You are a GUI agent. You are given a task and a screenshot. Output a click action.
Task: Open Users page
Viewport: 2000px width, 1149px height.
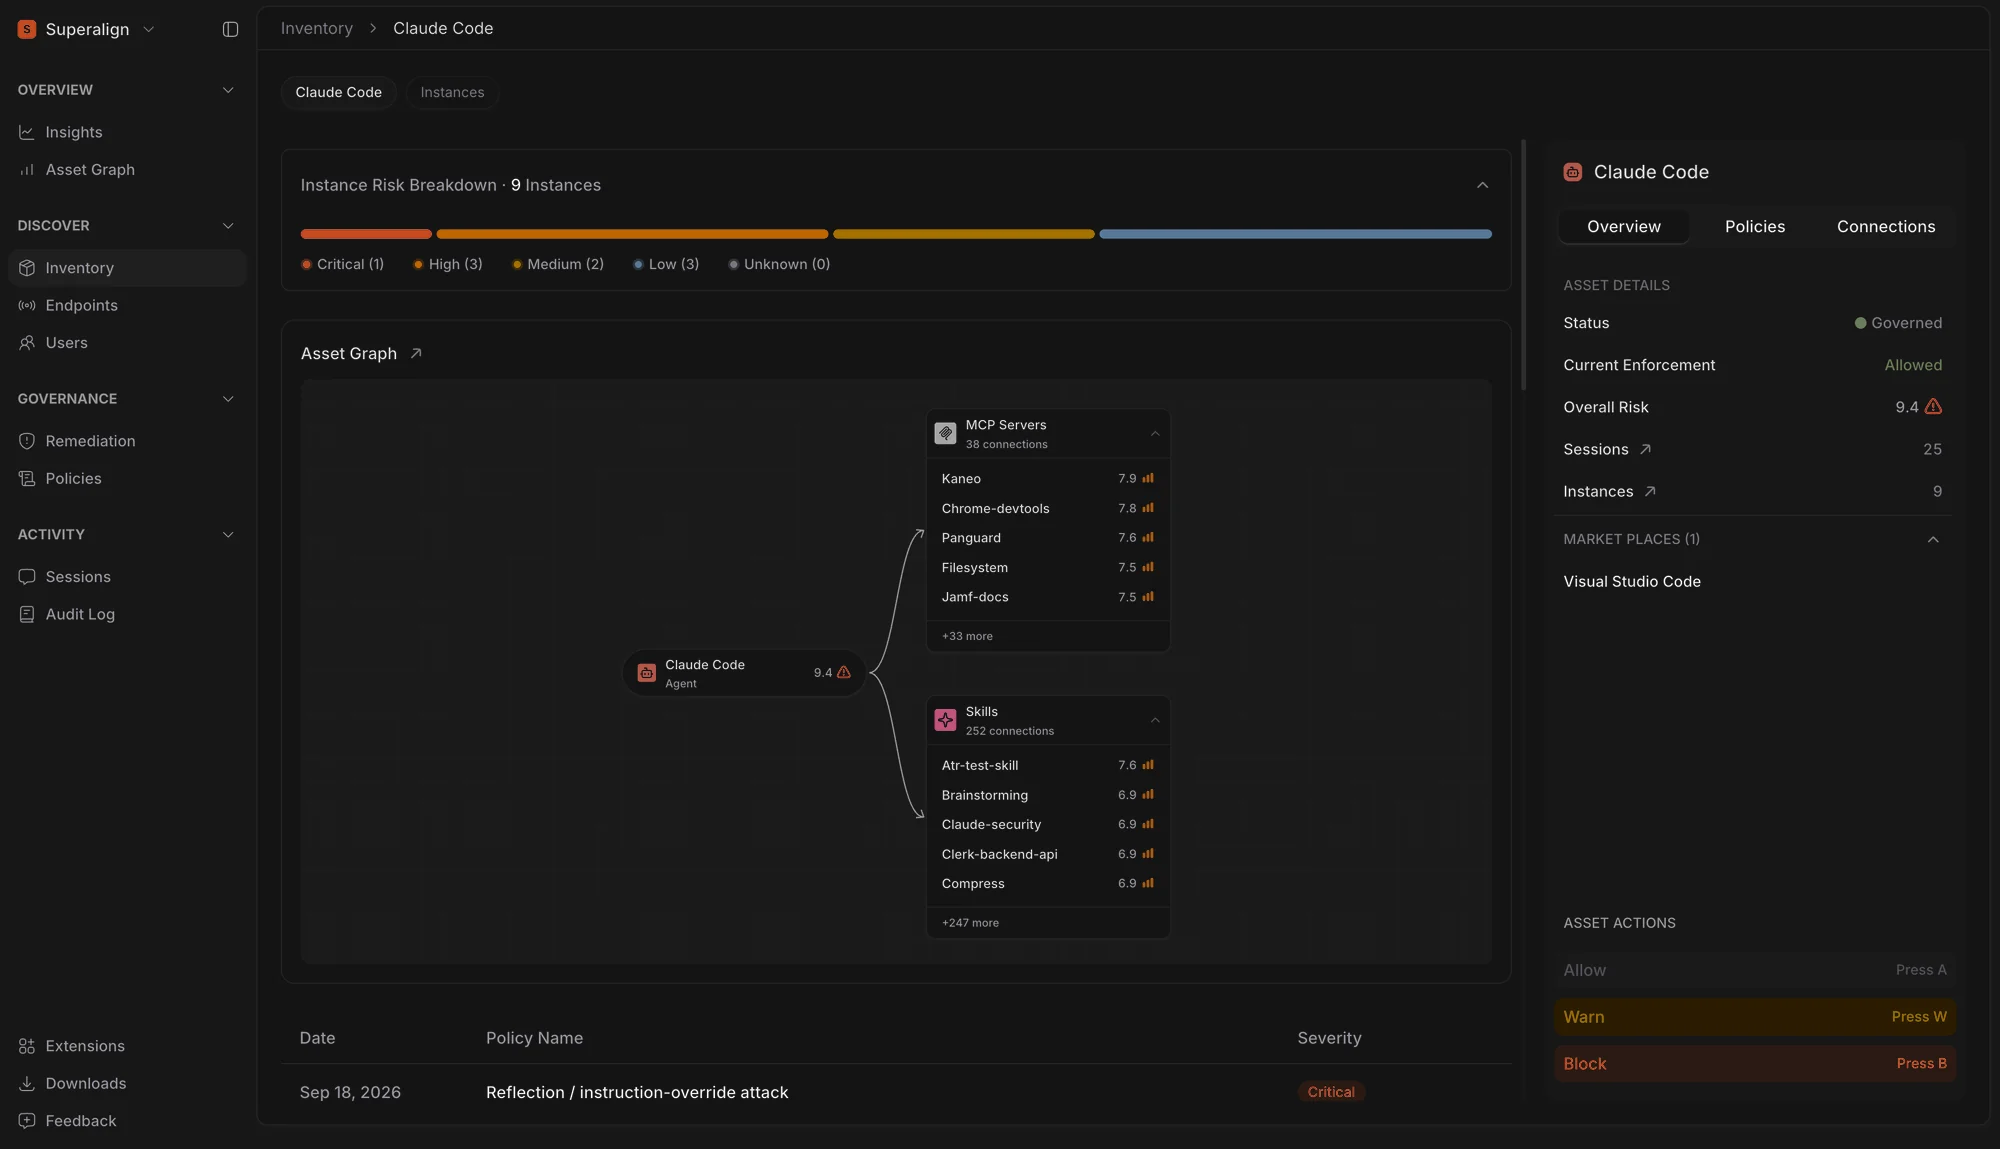66,343
